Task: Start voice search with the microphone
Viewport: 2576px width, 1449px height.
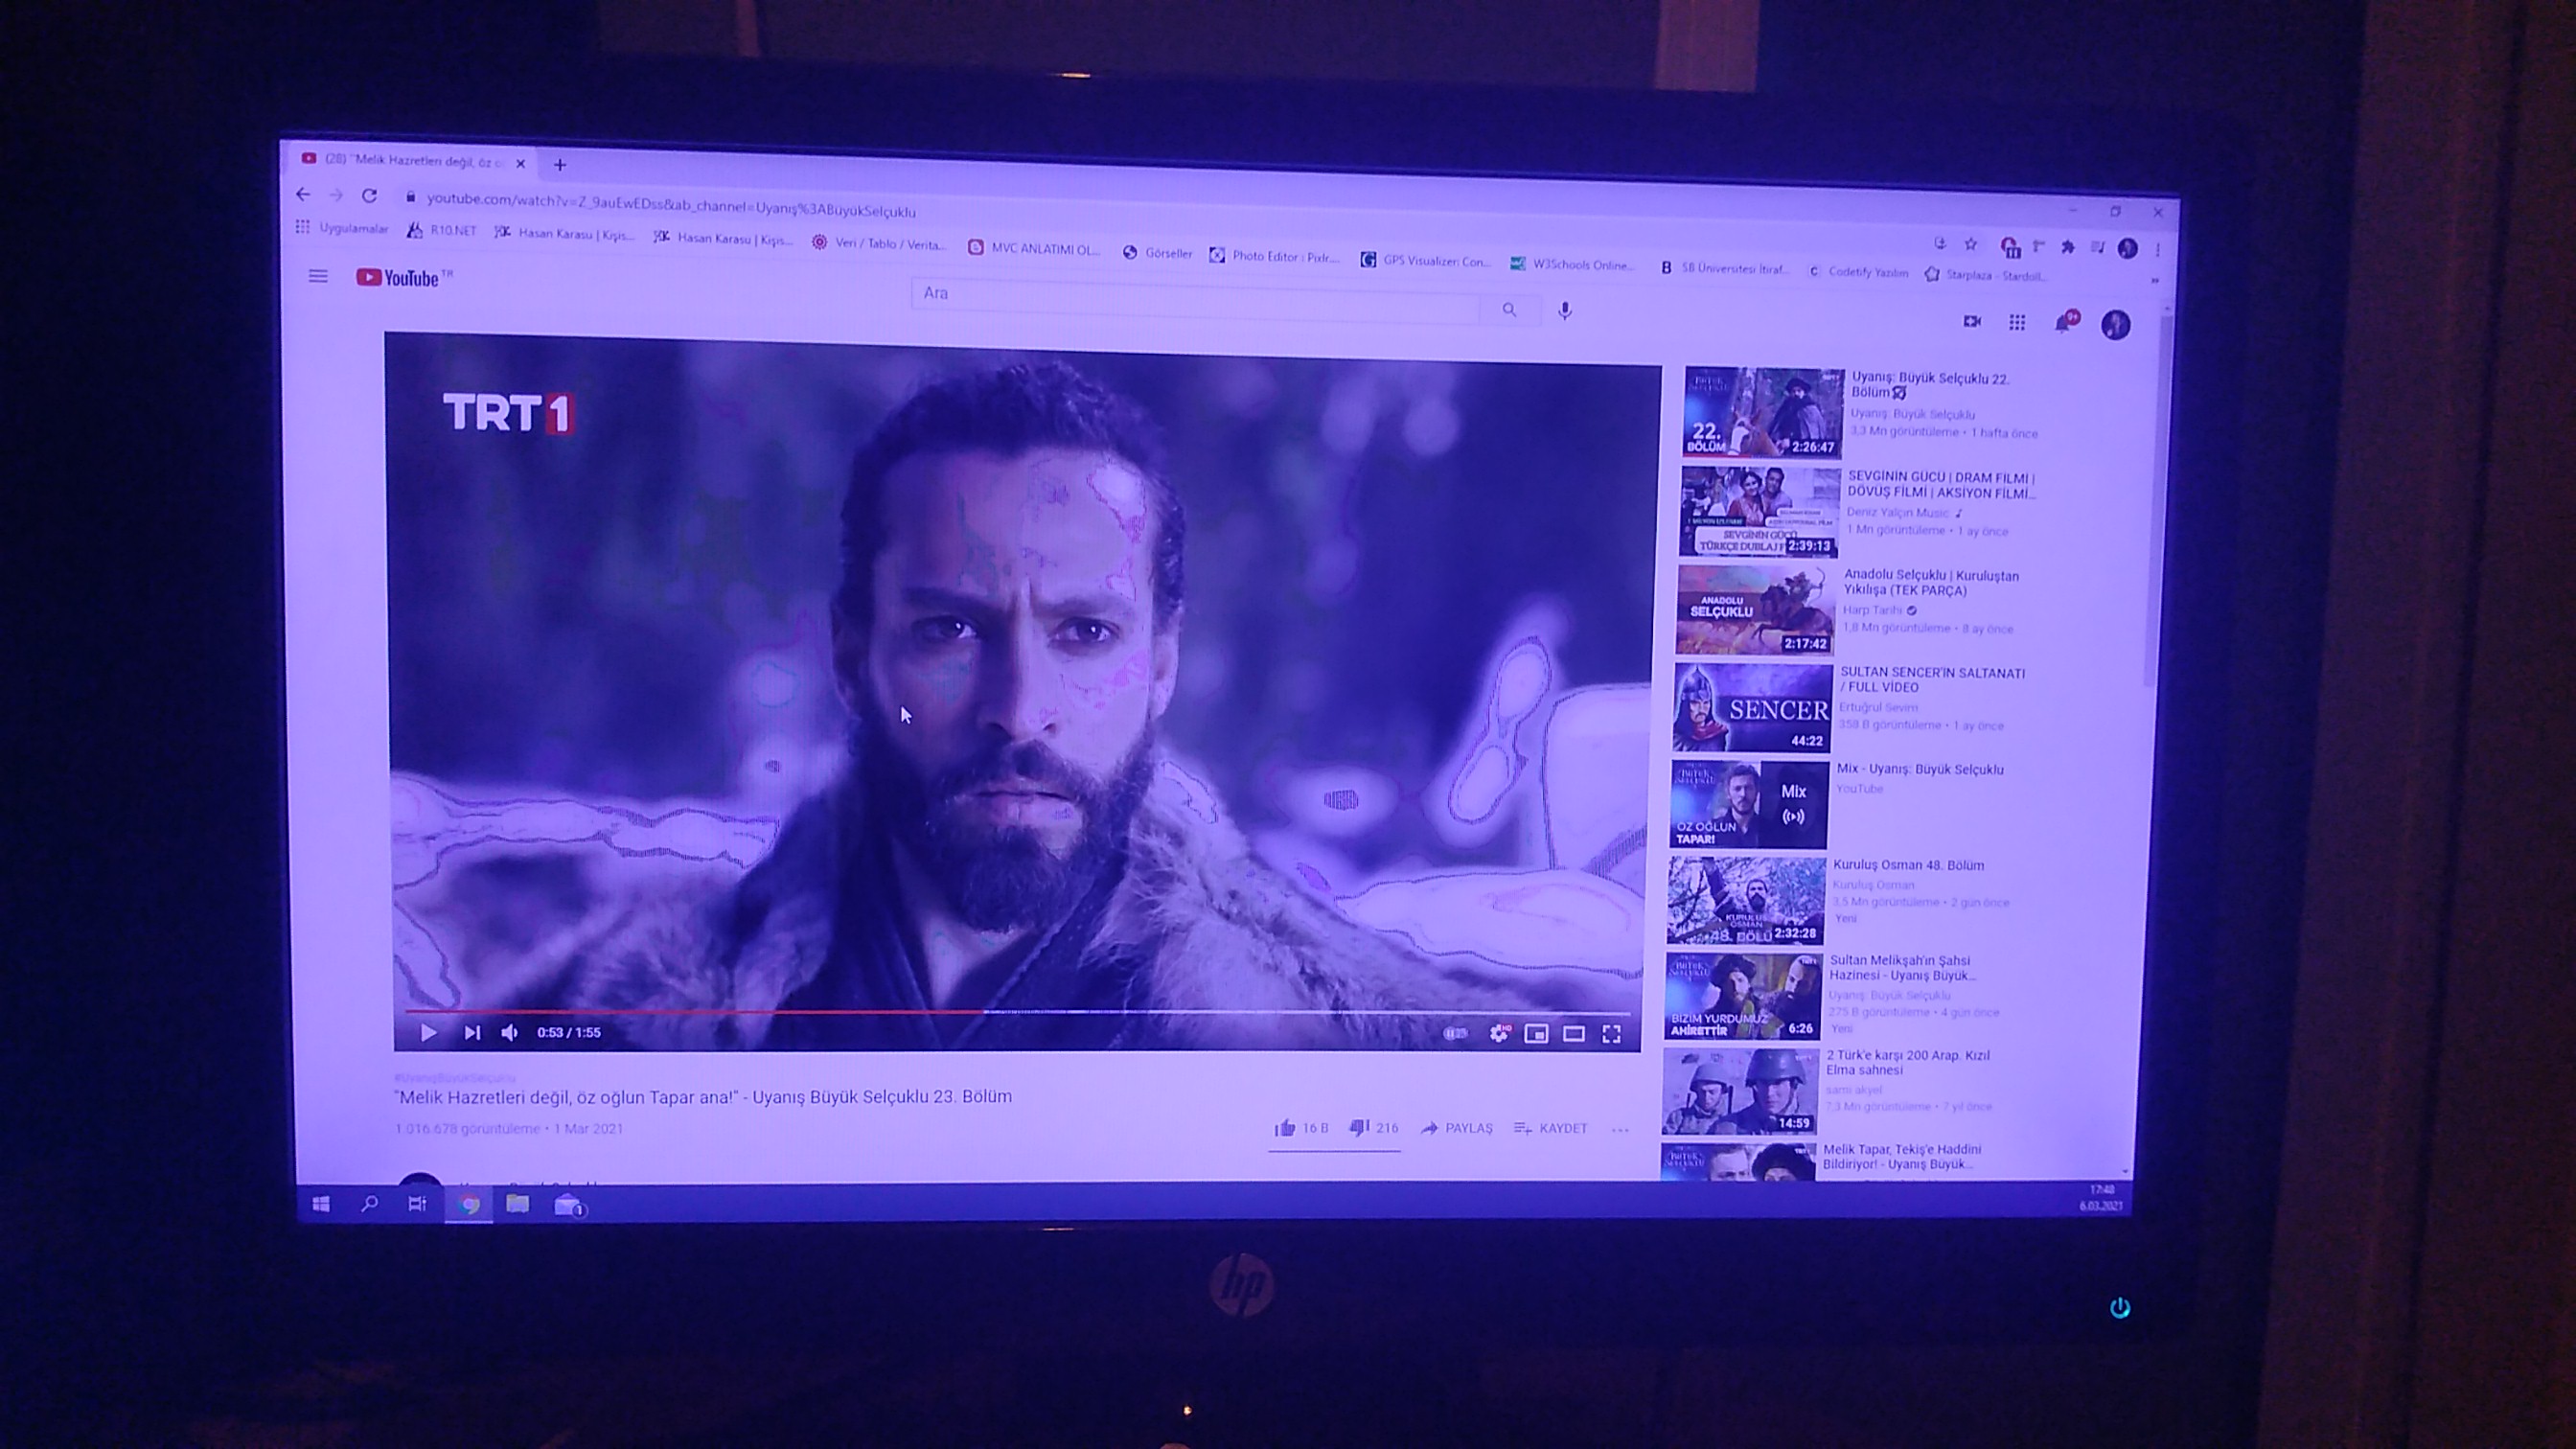Action: coord(1565,311)
